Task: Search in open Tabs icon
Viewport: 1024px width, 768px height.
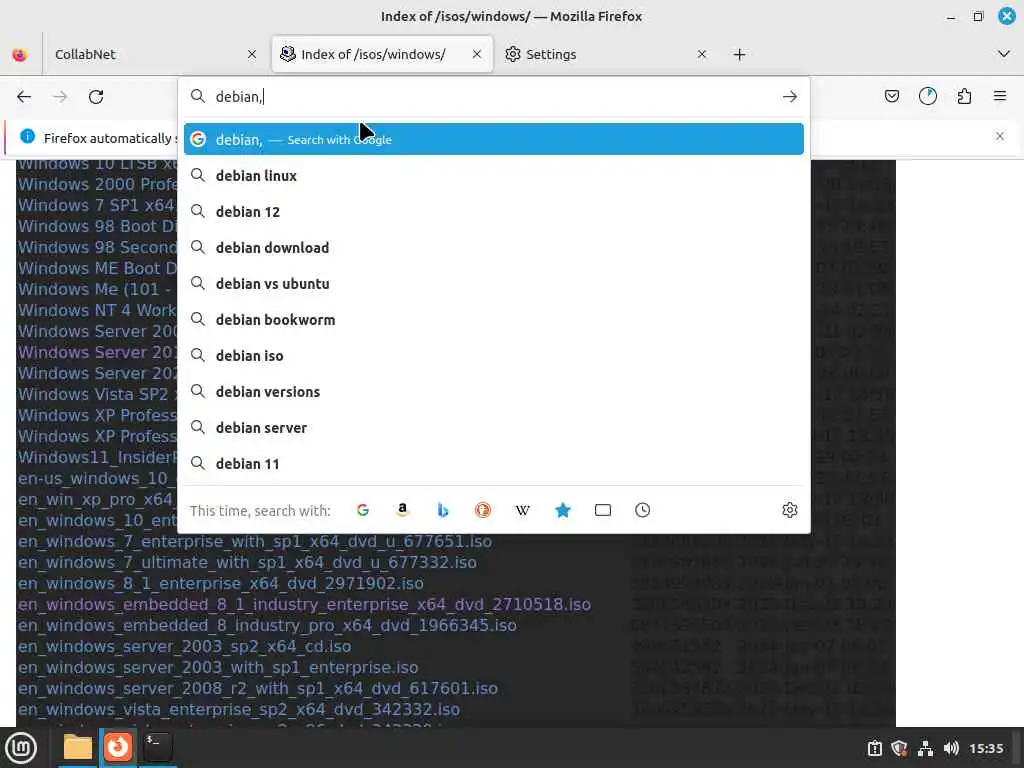Action: tap(603, 510)
